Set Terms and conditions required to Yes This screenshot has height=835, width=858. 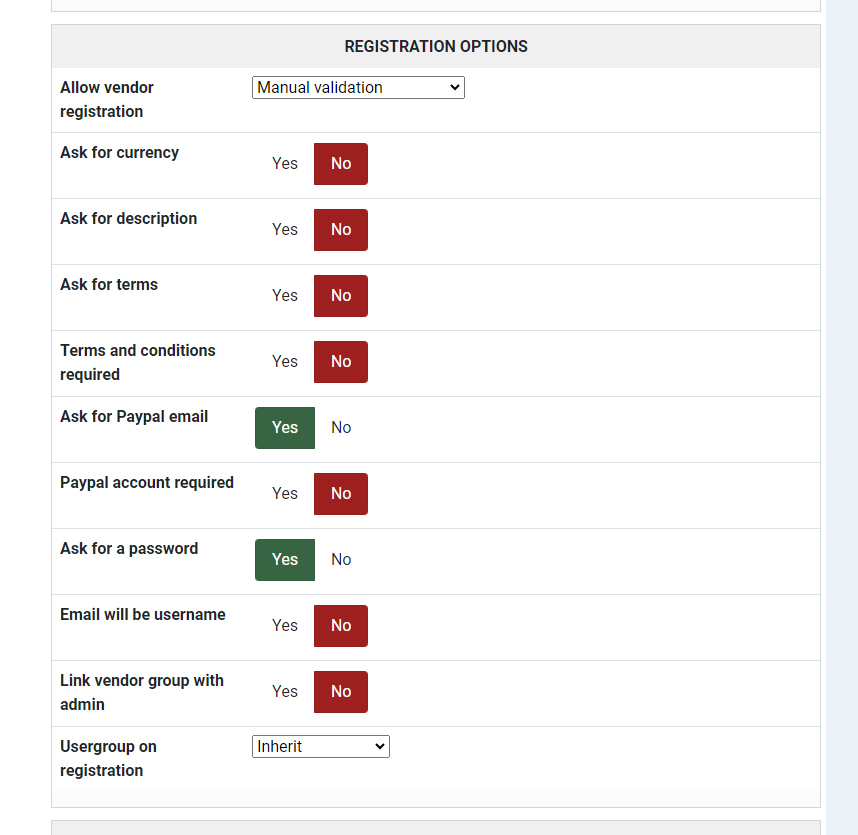click(x=285, y=362)
